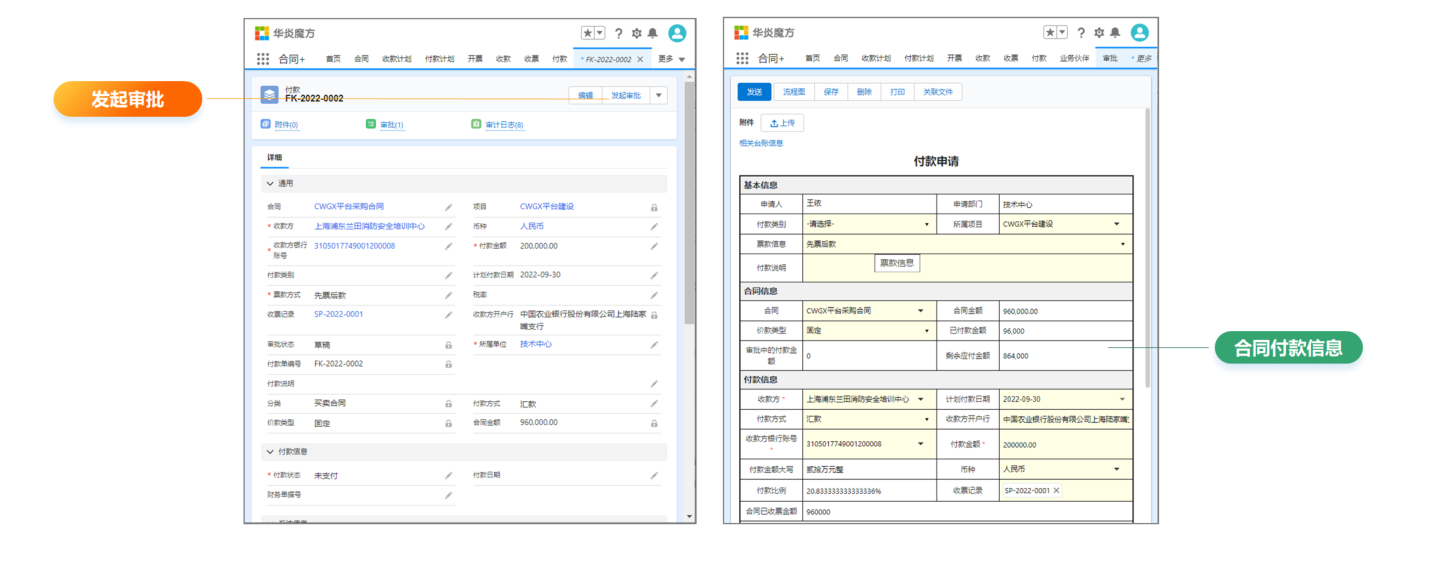Screen dimensions: 1434x574
Task: Edit the 合同 field with pencil icon
Action: [x=448, y=207]
